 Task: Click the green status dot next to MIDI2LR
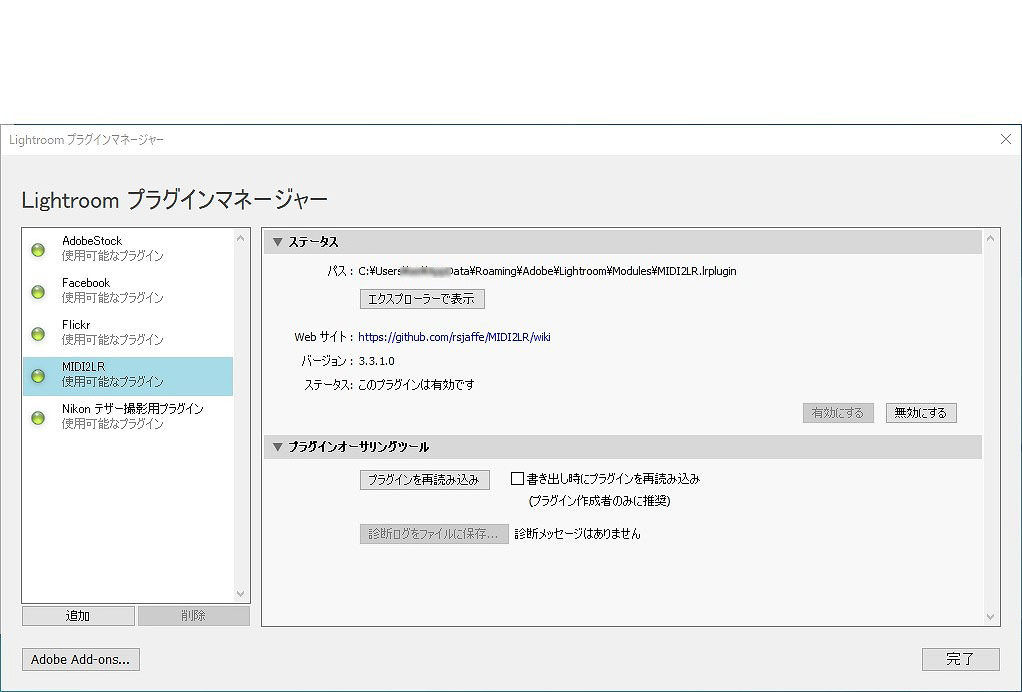(38, 376)
